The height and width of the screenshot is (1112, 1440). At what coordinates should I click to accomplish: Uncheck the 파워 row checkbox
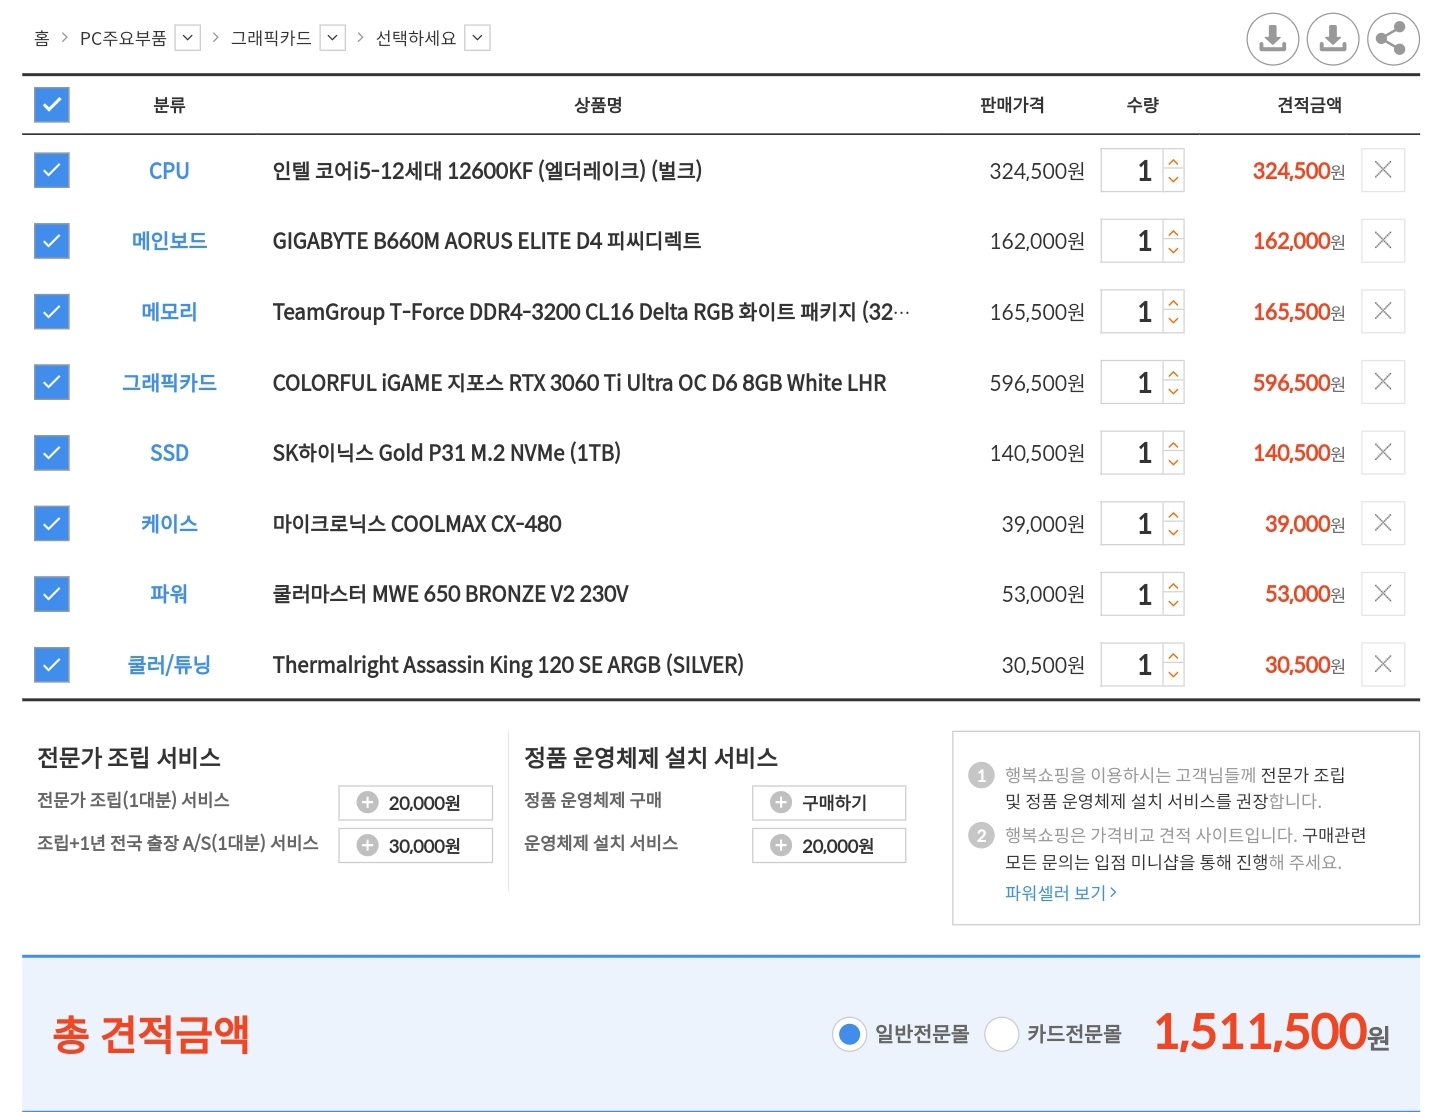[52, 594]
